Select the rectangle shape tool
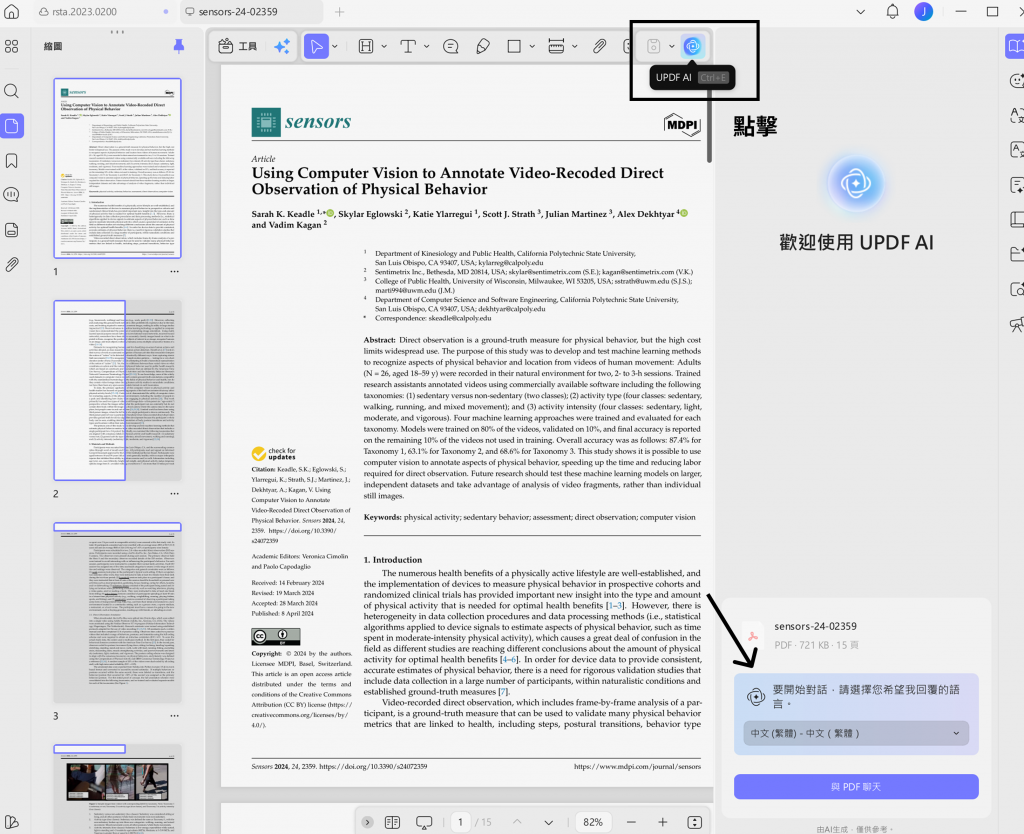 (515, 46)
